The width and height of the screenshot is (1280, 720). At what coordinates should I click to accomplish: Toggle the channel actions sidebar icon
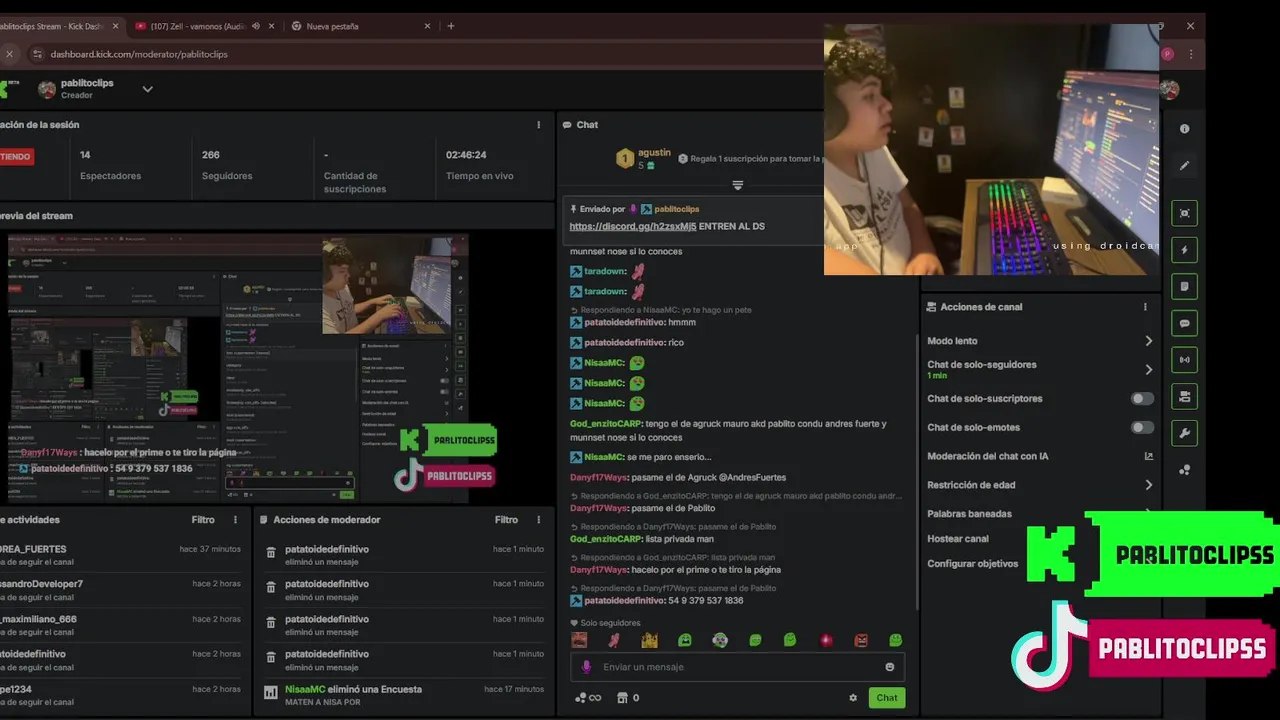pyautogui.click(x=1184, y=397)
